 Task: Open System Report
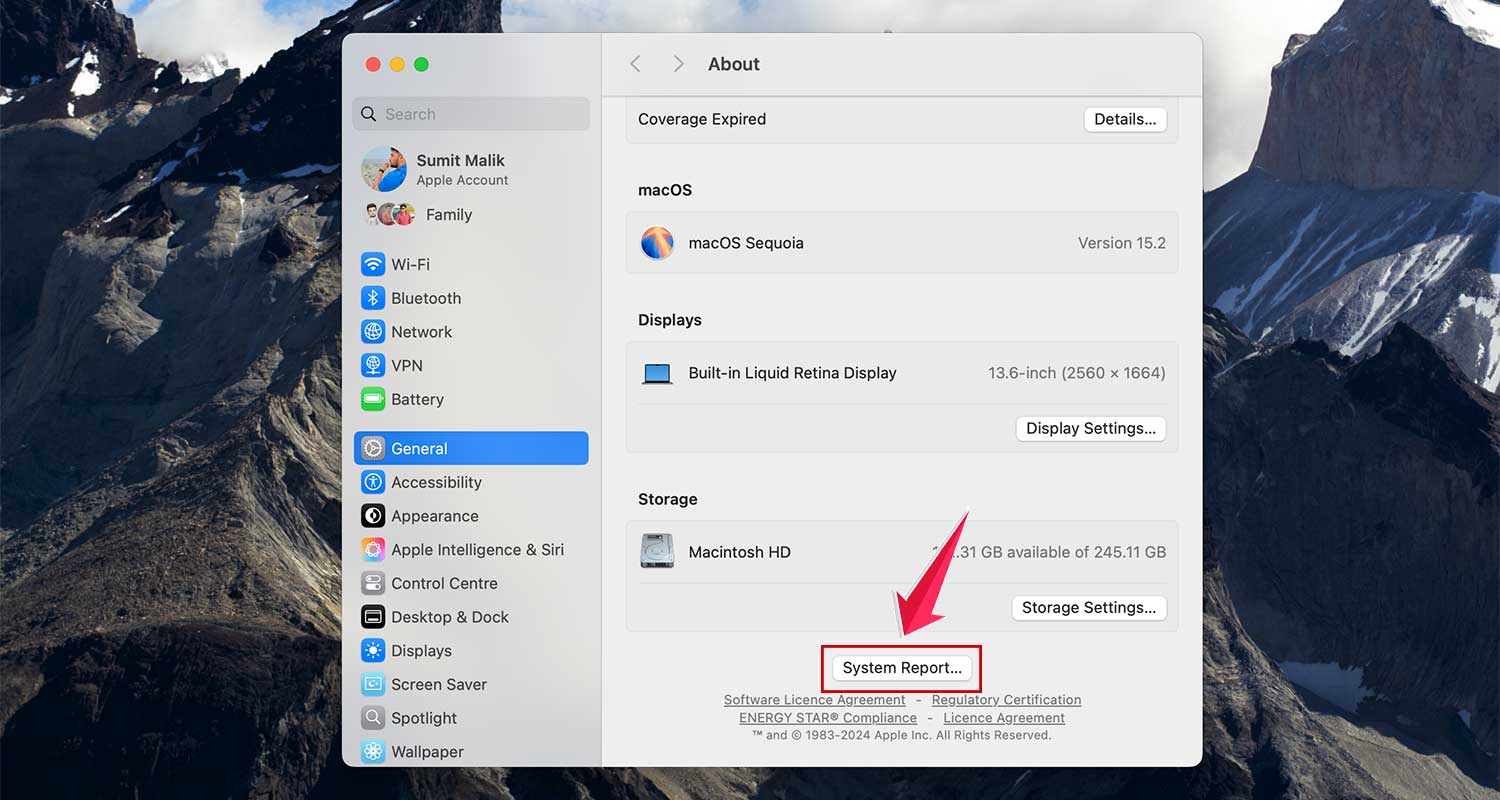pyautogui.click(x=900, y=667)
